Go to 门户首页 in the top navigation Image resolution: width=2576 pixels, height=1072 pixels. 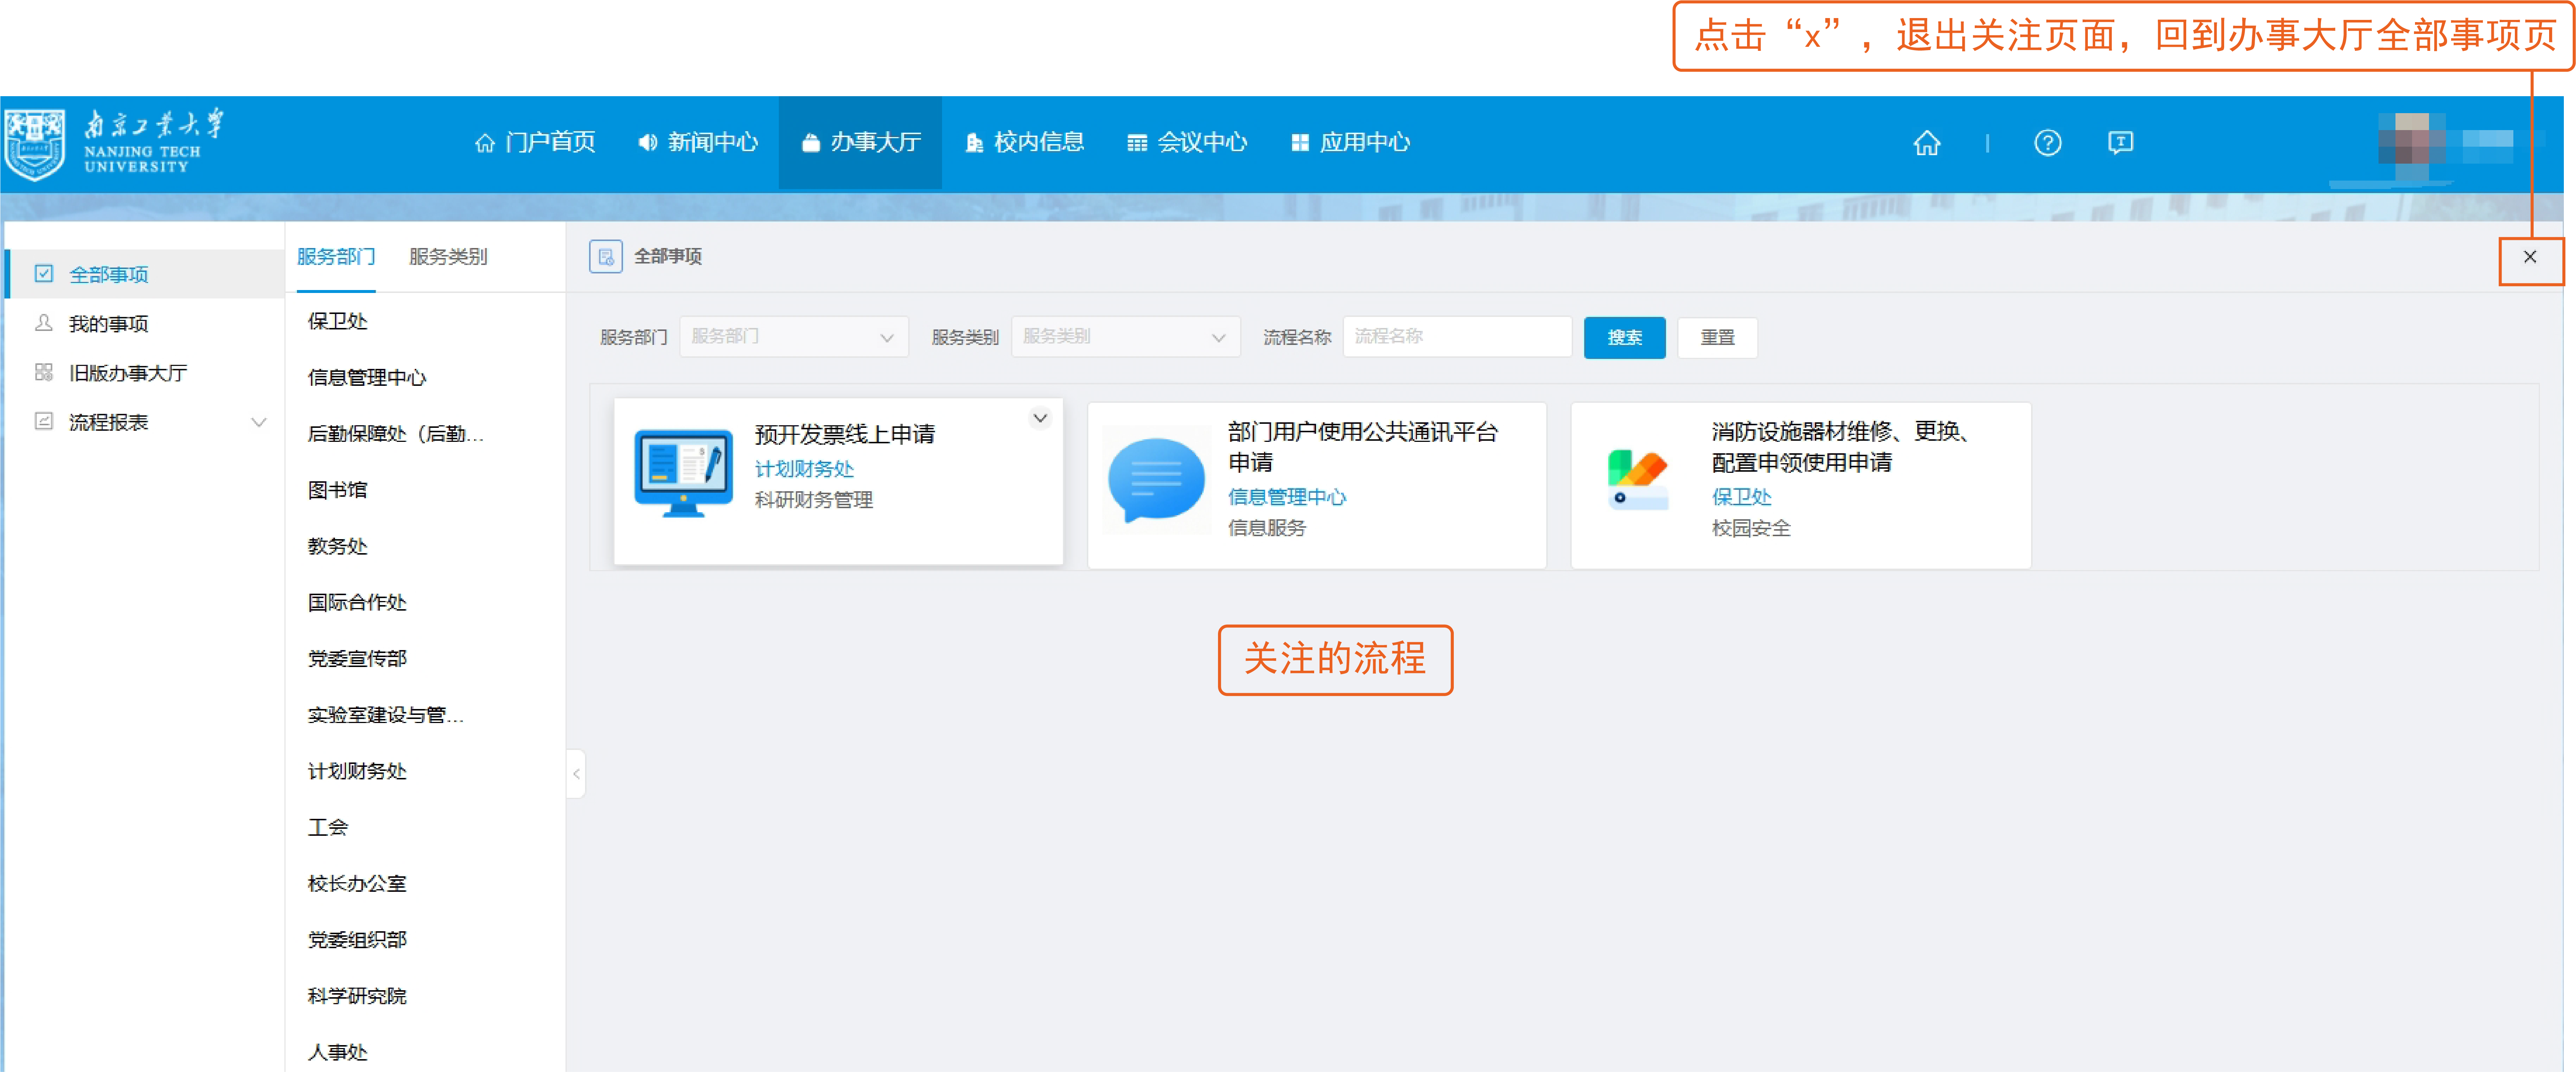(x=535, y=143)
